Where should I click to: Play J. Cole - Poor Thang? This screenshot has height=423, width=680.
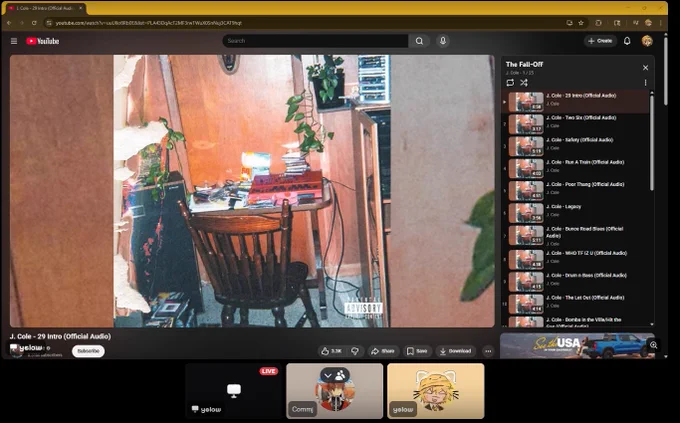tap(575, 190)
